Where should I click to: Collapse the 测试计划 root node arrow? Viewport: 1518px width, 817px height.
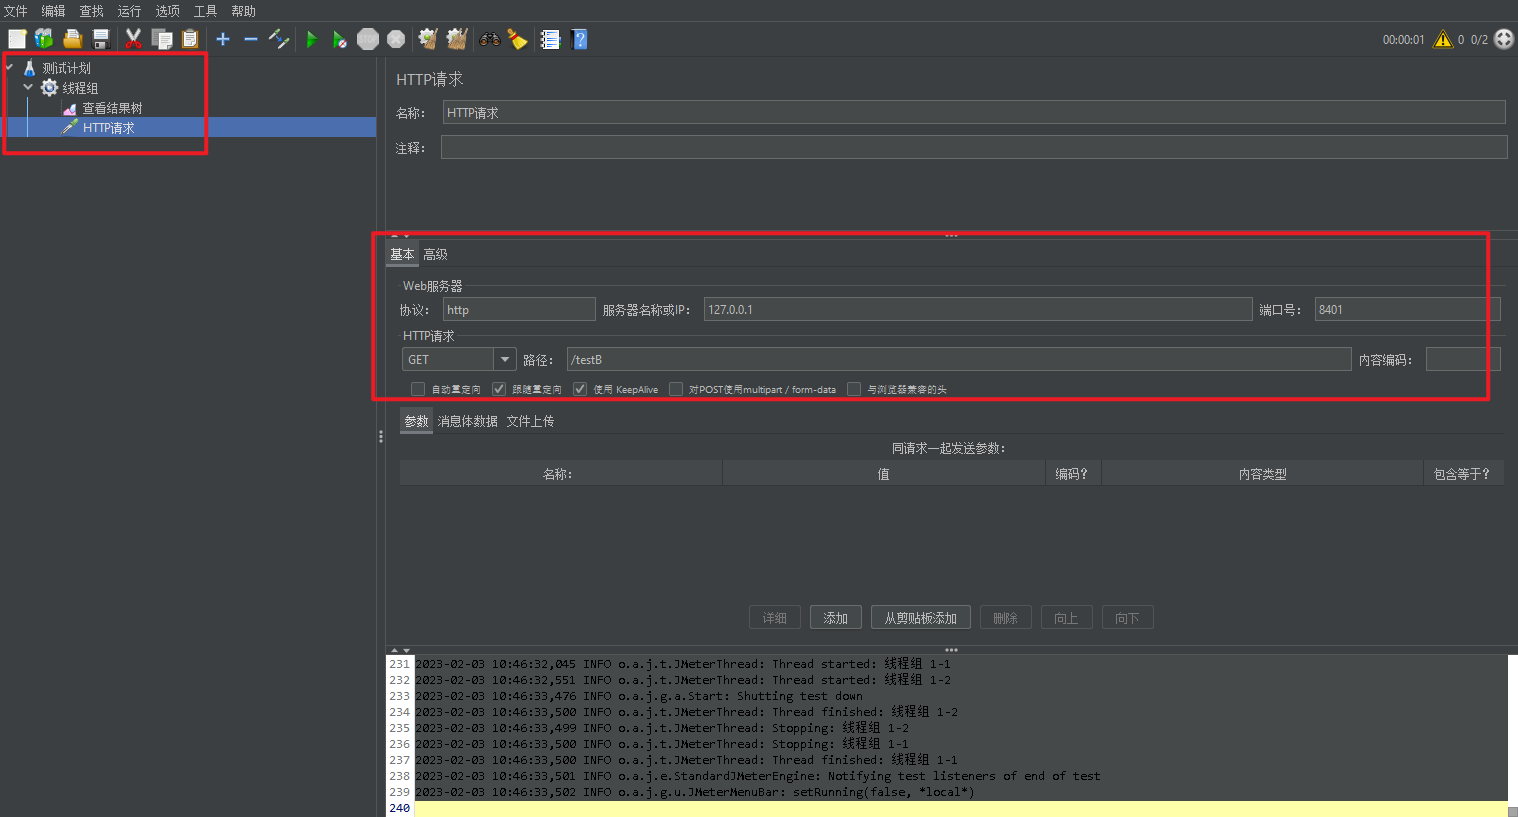[9, 67]
